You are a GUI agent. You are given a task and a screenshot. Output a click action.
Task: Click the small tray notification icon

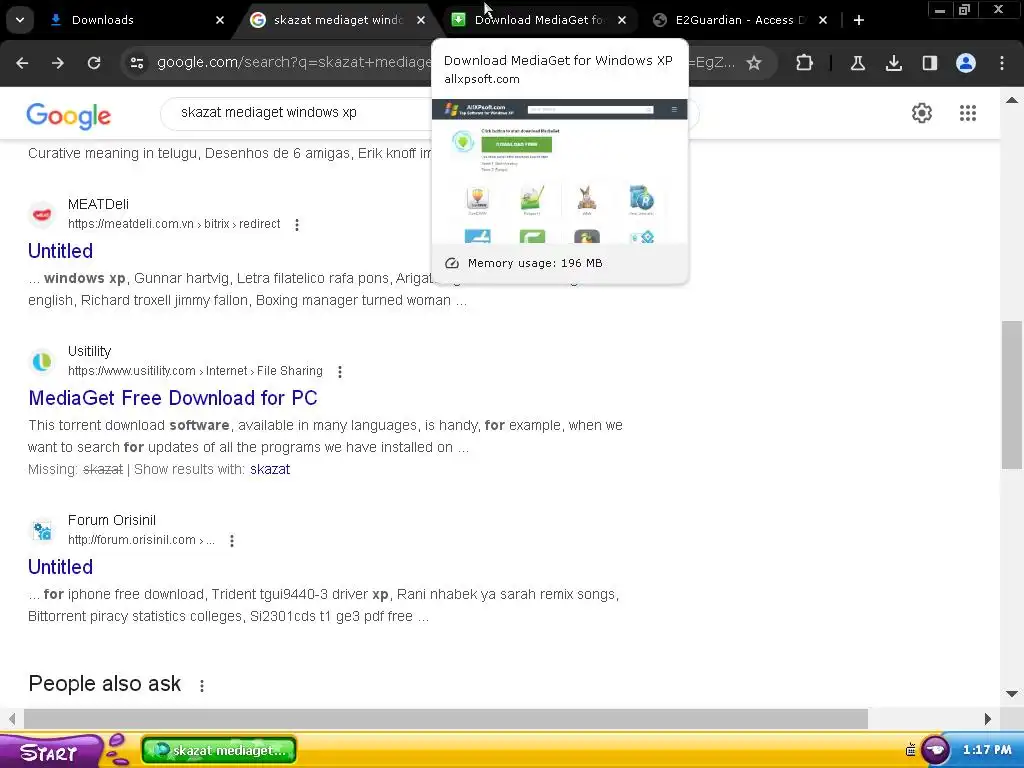pos(910,750)
